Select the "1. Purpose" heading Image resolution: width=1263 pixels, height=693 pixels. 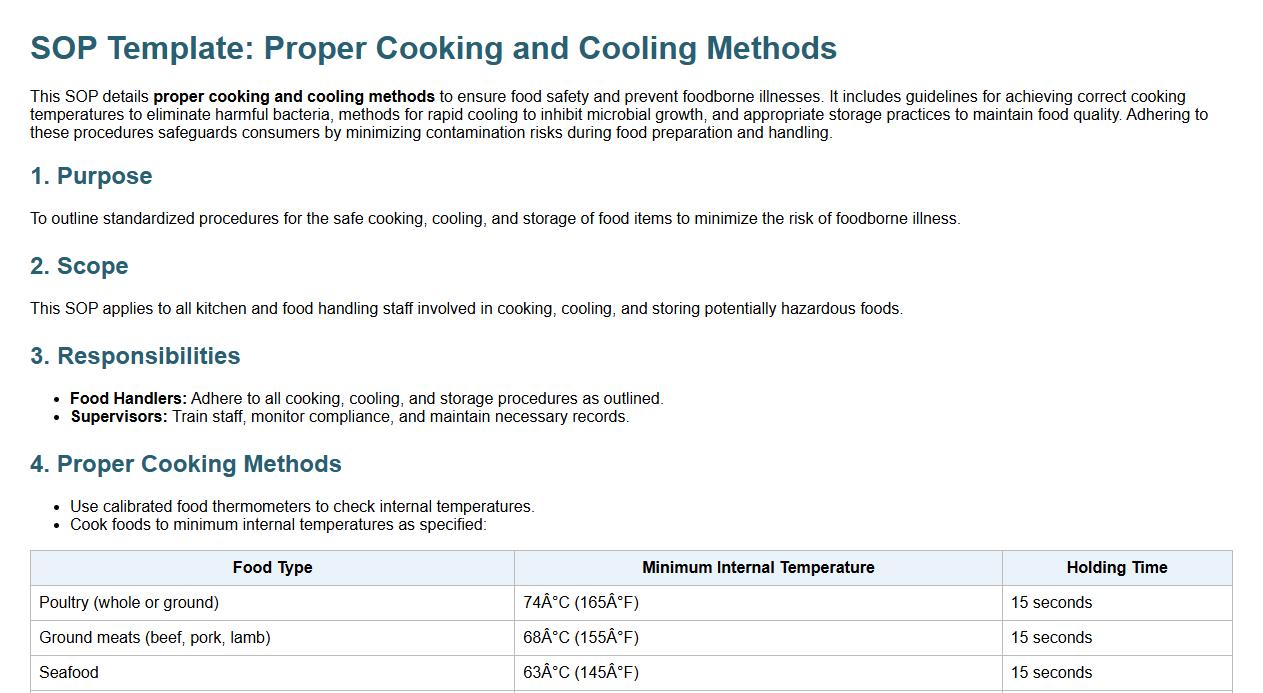tap(91, 176)
